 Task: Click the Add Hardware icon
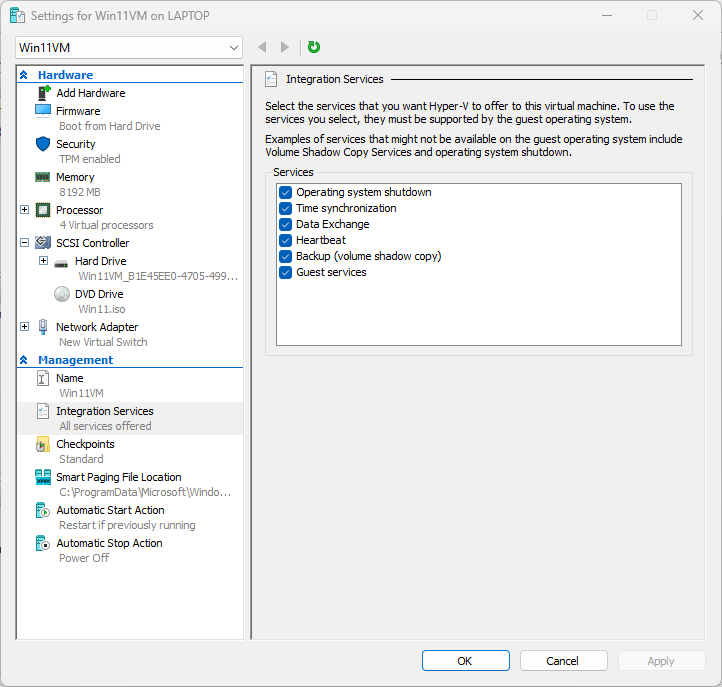pyautogui.click(x=43, y=93)
